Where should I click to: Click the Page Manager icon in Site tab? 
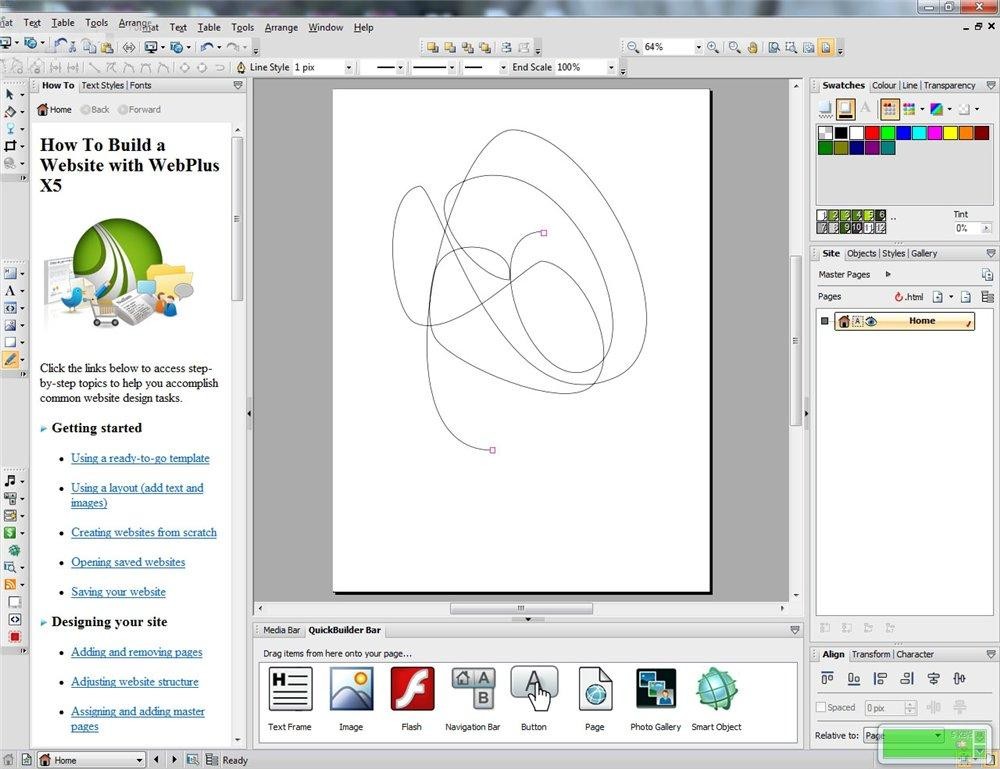tap(987, 297)
